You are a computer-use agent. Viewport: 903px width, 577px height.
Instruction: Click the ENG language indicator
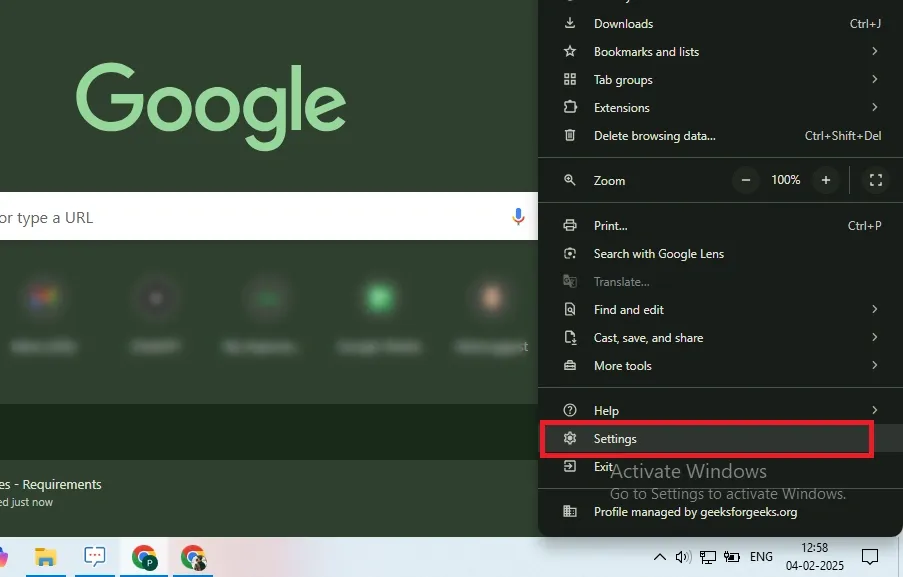(761, 557)
